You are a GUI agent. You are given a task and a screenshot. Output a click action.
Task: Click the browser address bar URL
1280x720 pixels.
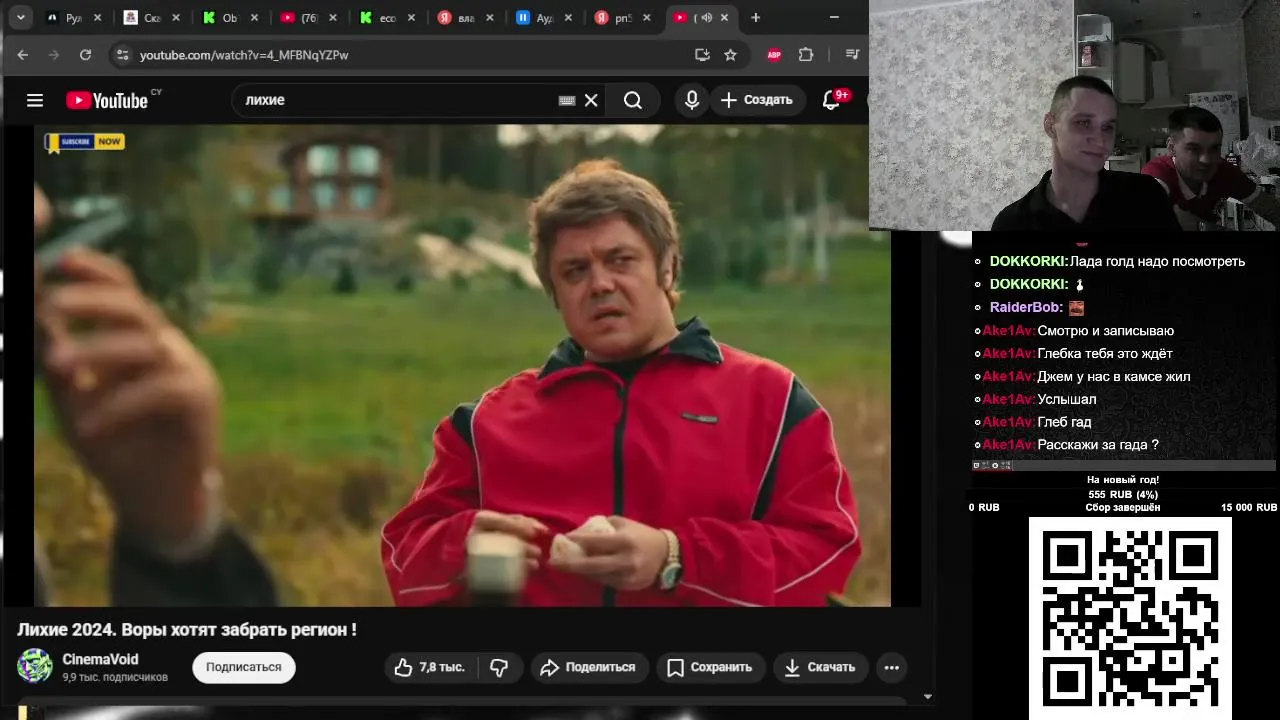click(244, 55)
